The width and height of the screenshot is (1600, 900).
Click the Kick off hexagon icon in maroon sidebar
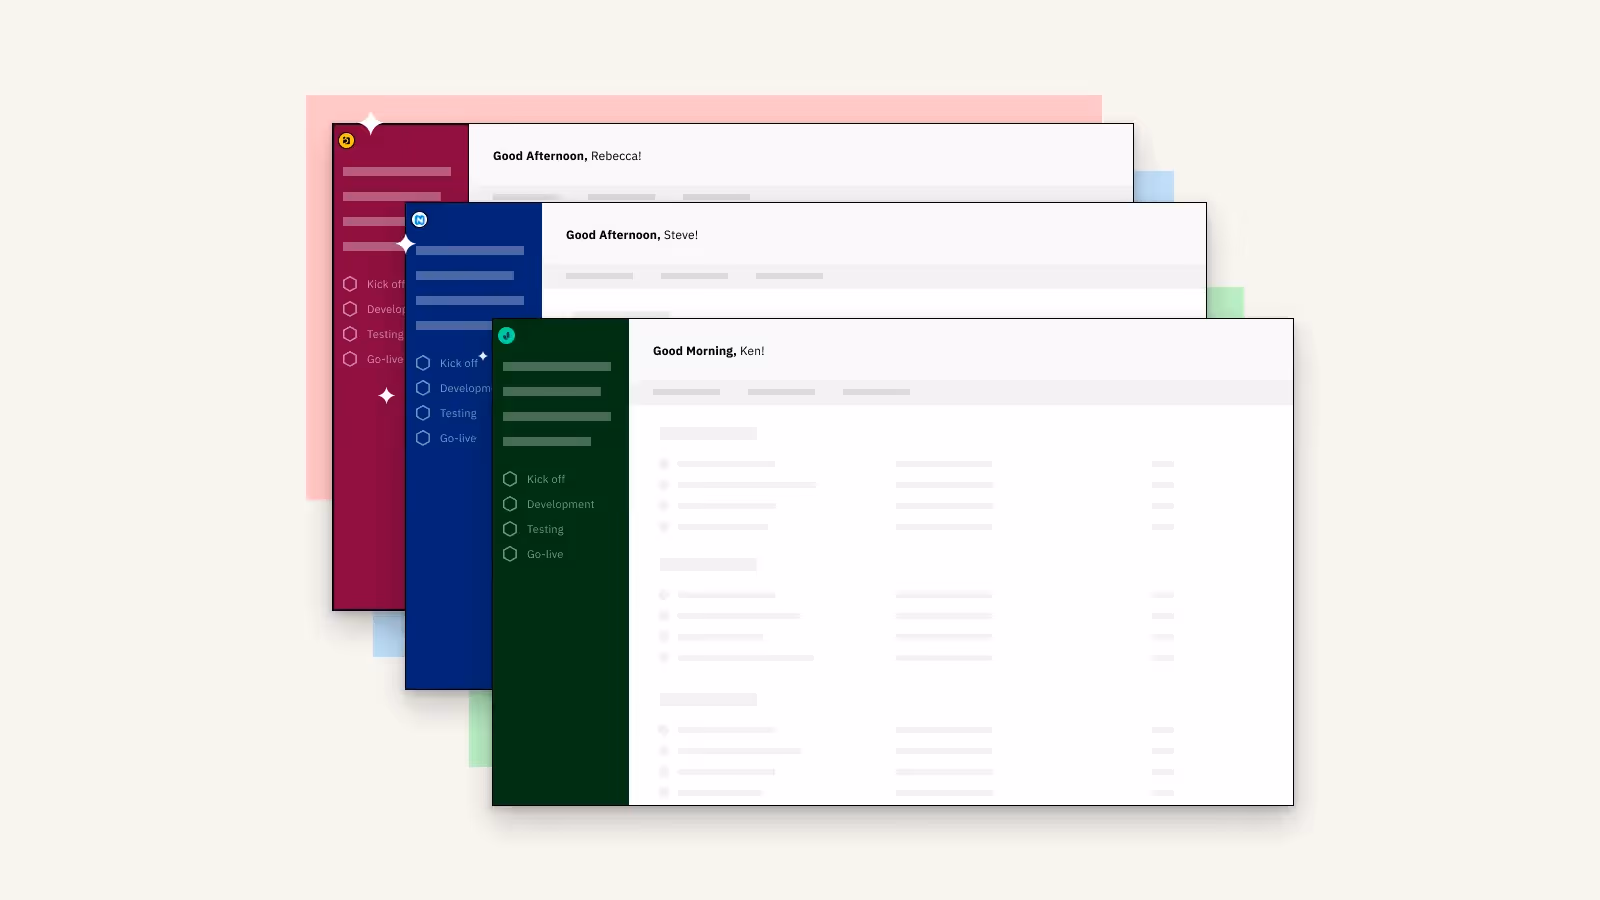click(x=350, y=284)
